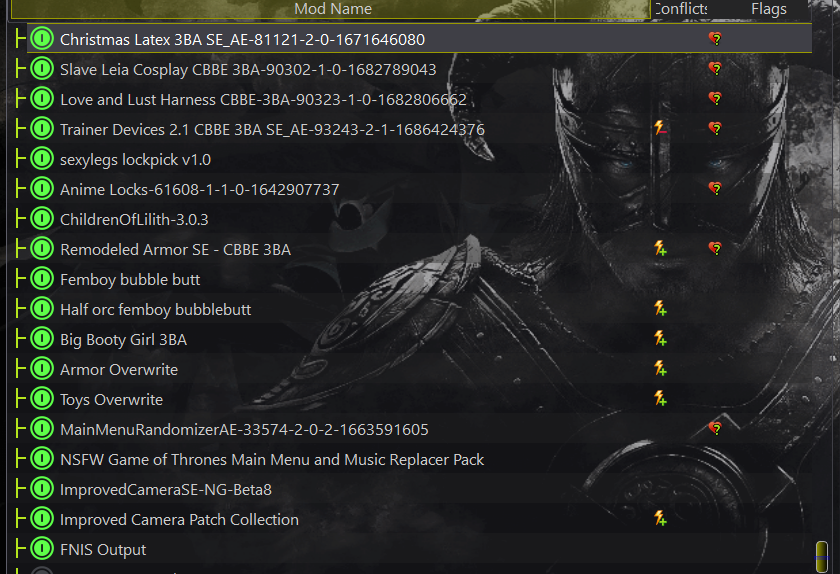The height and width of the screenshot is (574, 840).
Task: Disable the NSFW Game of Thrones Main Menu mod
Action: click(x=42, y=459)
